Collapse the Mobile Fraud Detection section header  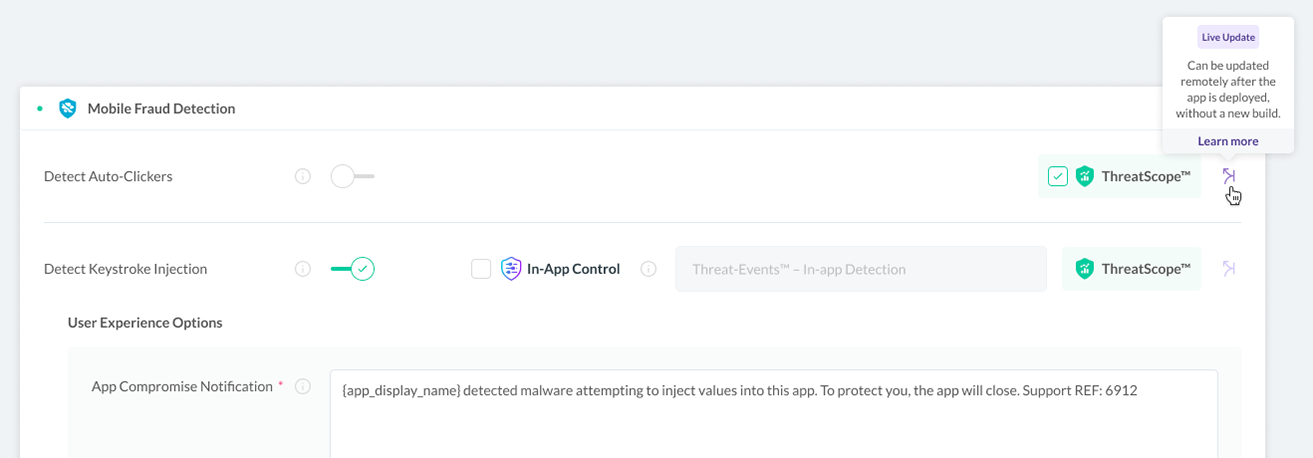(x=642, y=109)
